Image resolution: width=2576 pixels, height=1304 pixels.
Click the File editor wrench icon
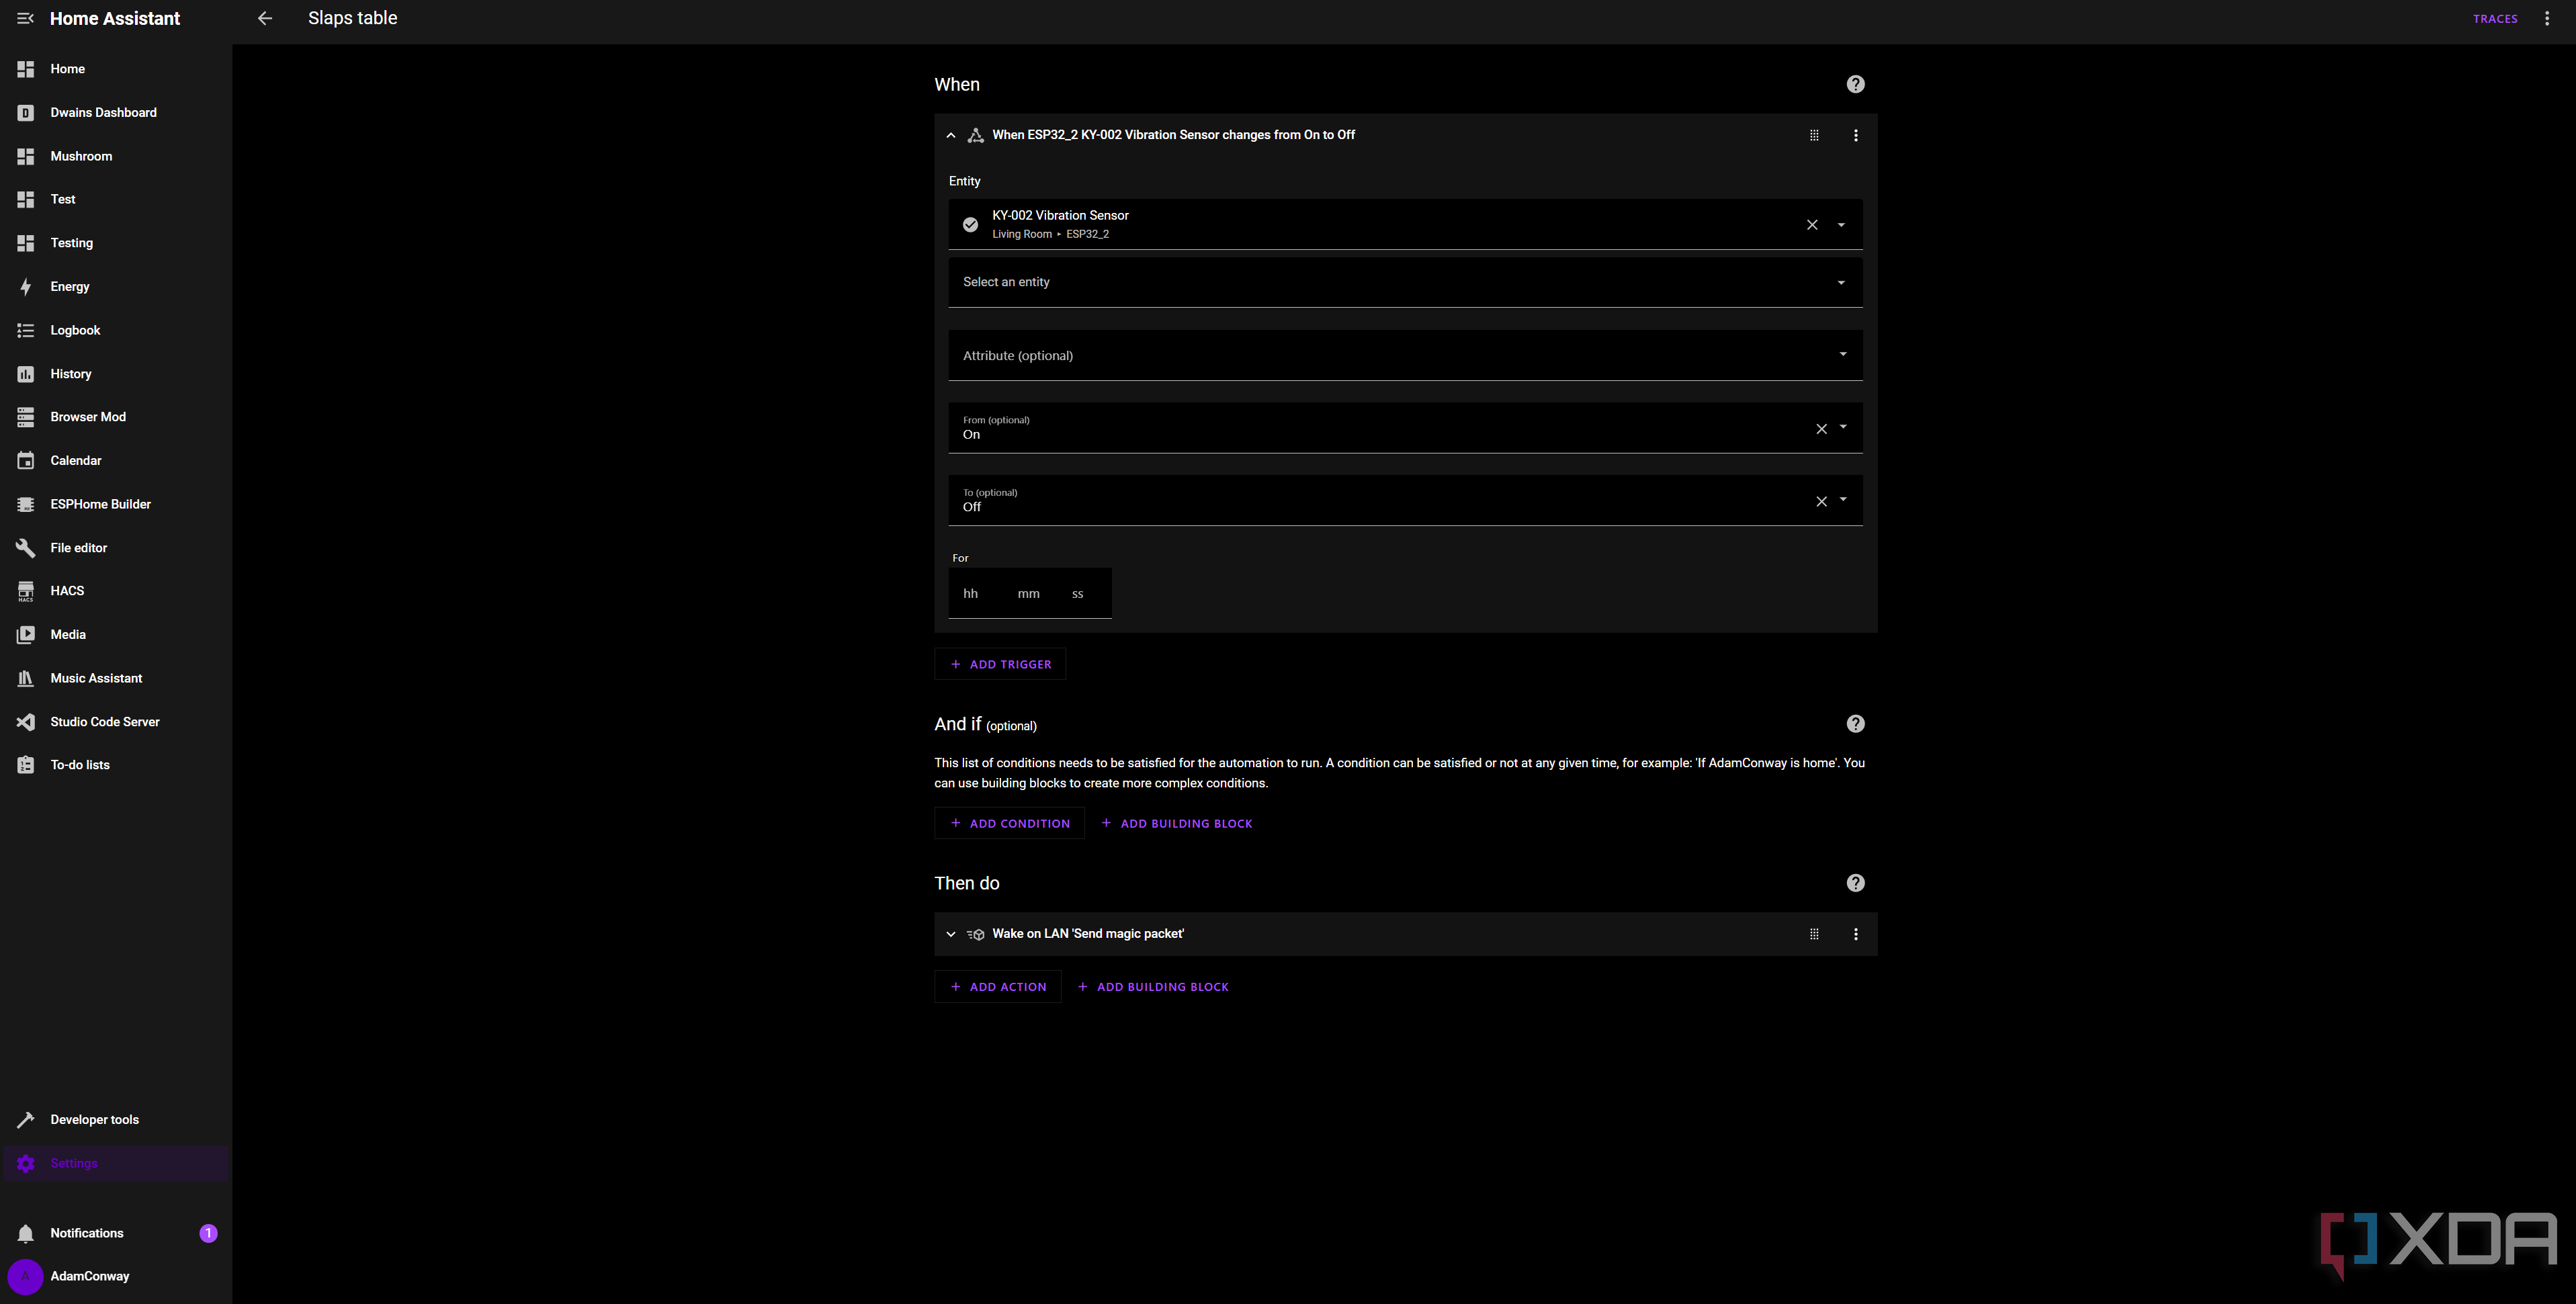26,548
